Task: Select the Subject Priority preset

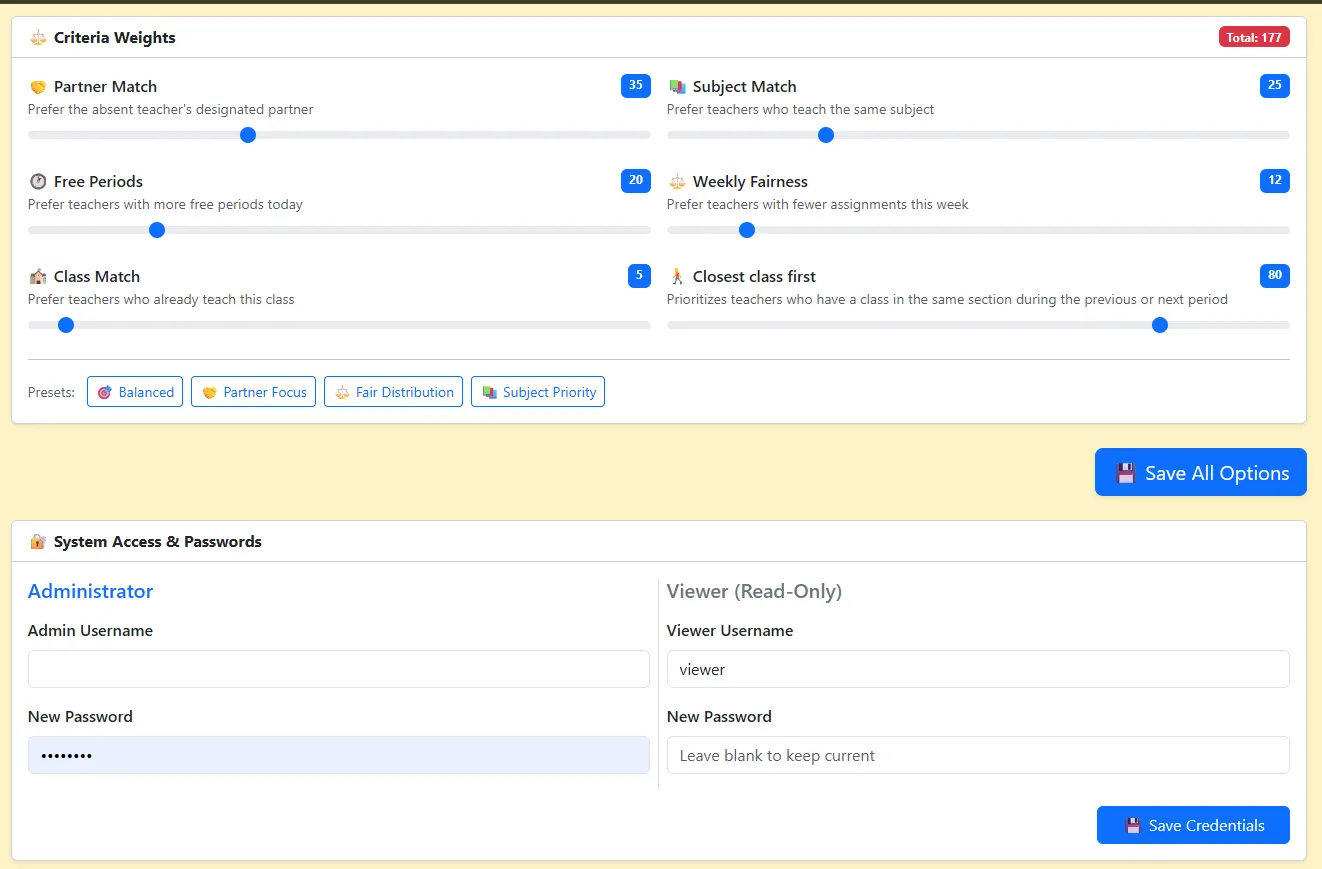Action: 538,392
